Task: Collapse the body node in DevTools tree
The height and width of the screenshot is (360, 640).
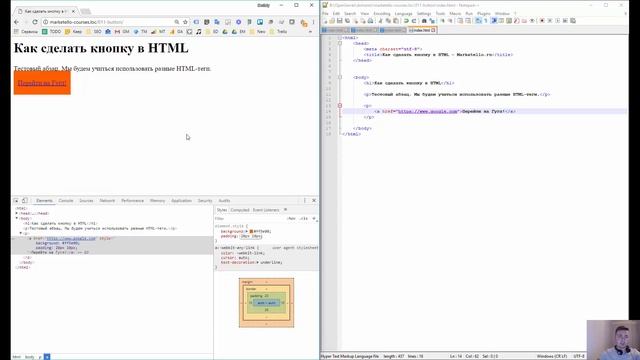Action: (17, 218)
